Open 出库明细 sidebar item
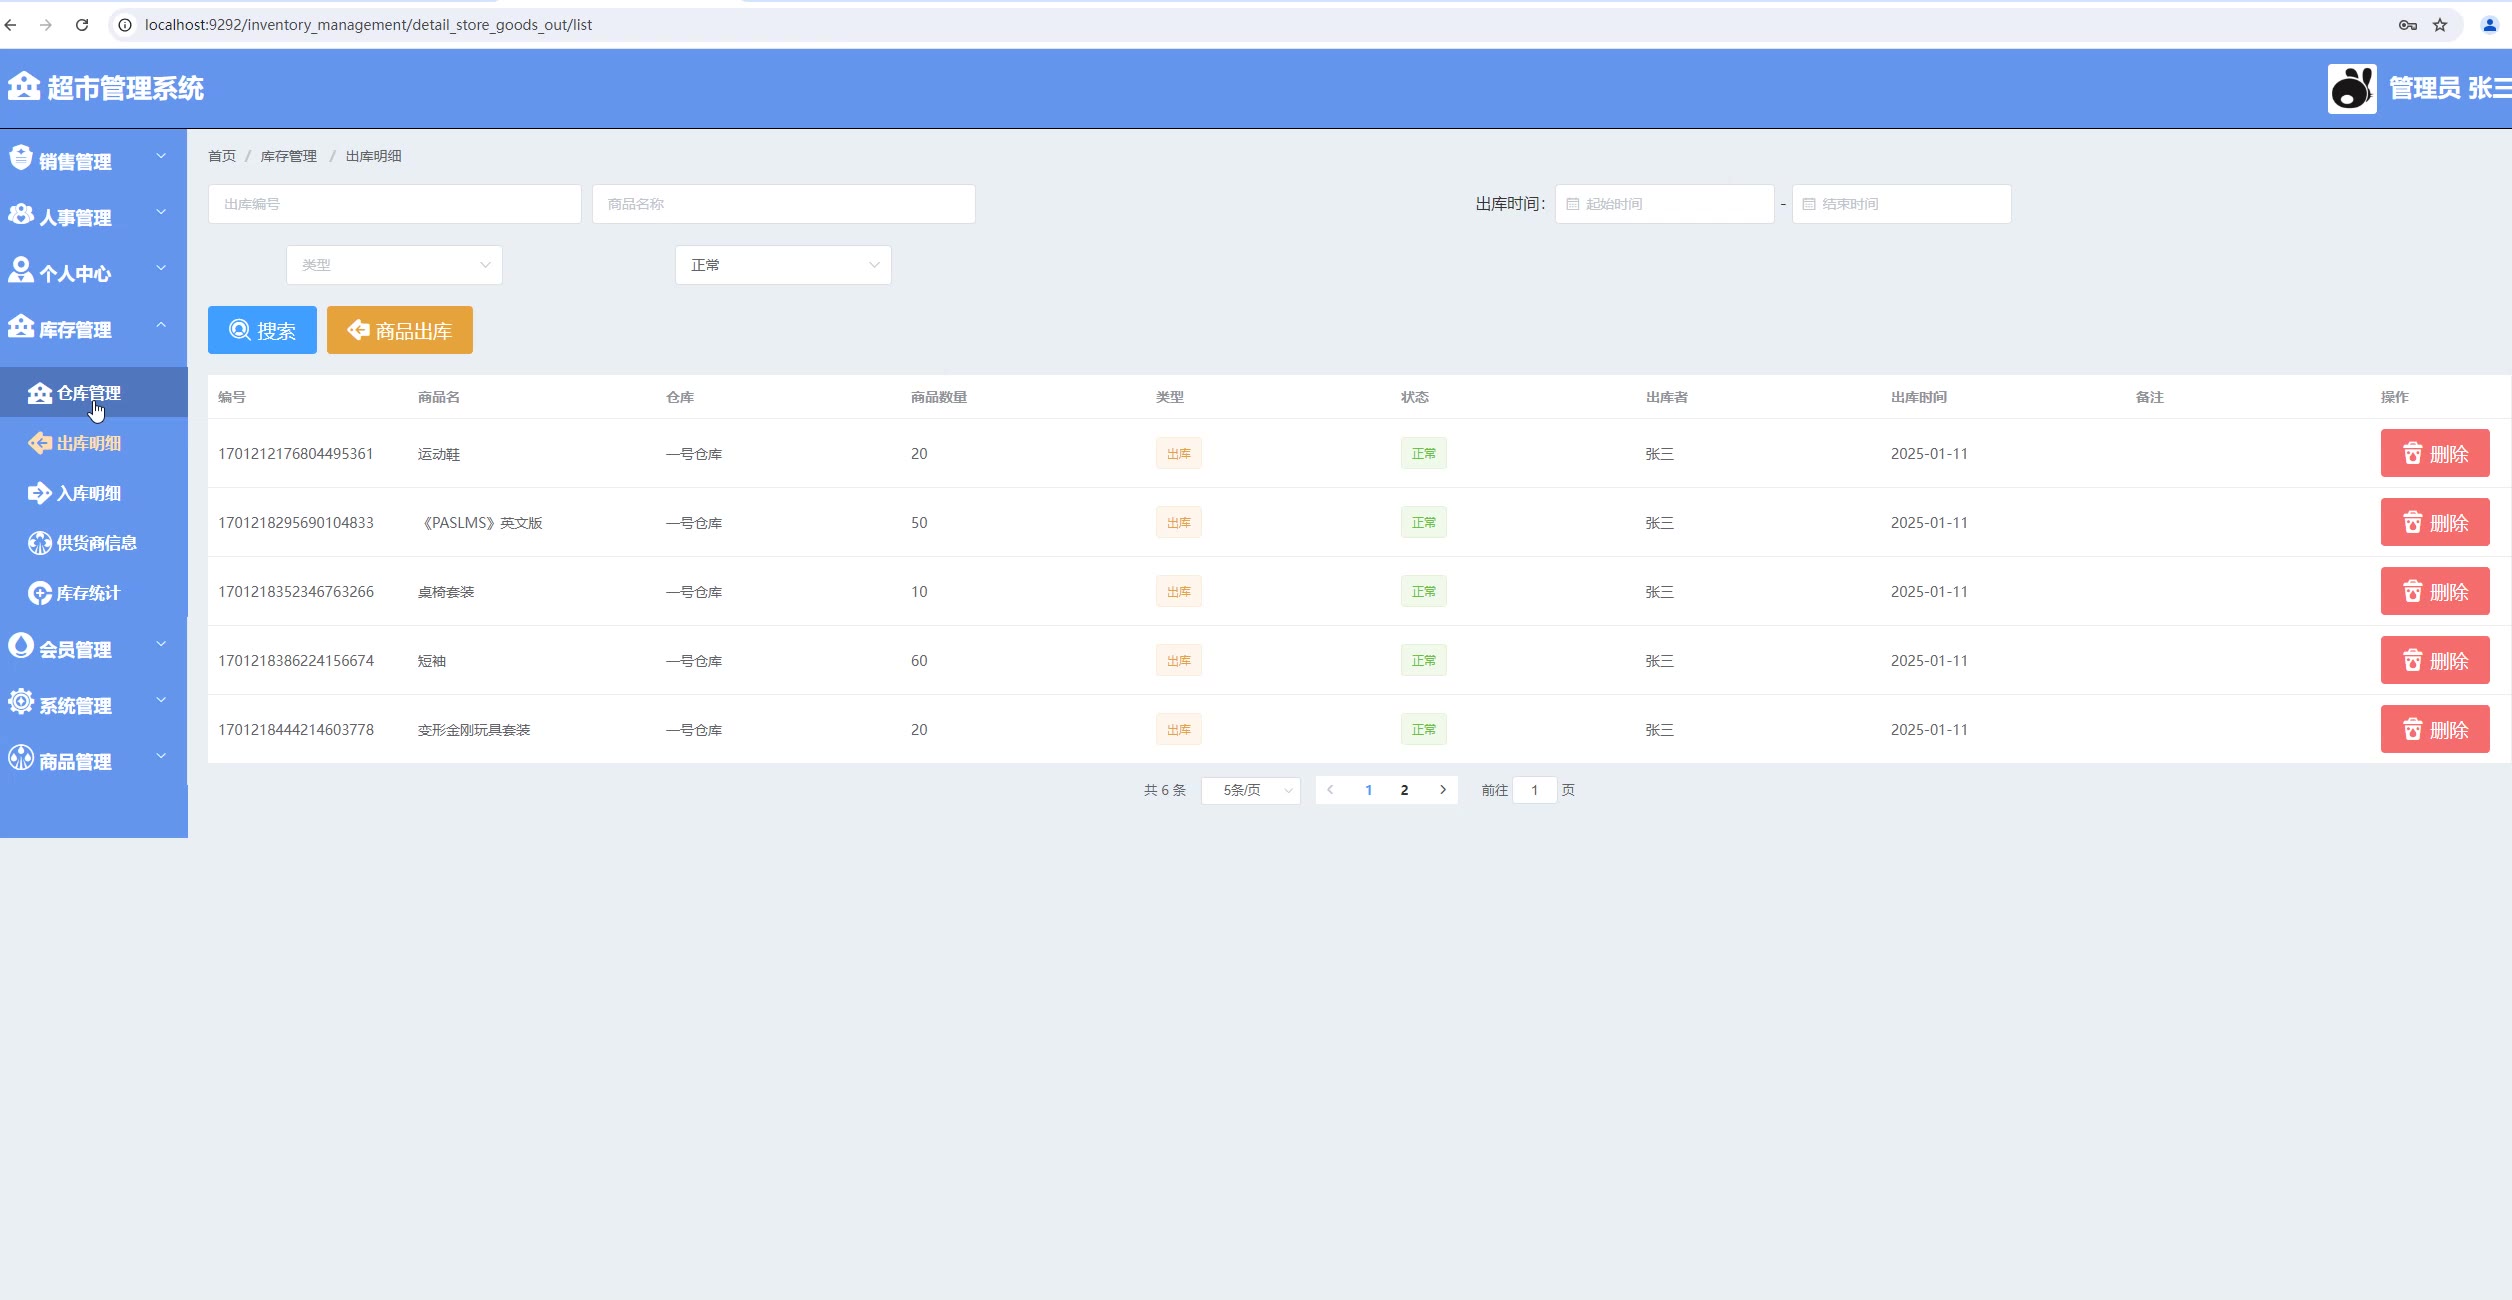The image size is (2512, 1300). click(x=88, y=443)
